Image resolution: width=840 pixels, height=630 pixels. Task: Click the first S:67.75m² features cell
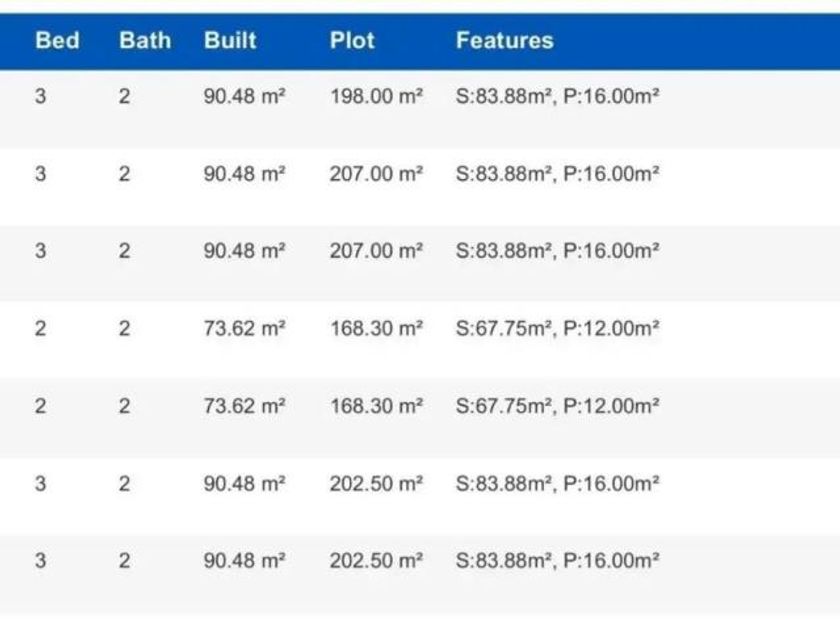[557, 328]
